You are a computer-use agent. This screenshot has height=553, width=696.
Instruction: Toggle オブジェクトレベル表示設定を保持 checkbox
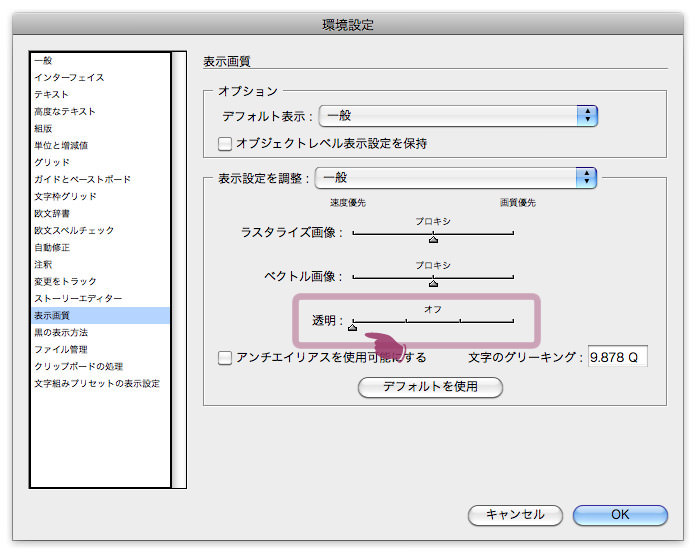pyautogui.click(x=225, y=144)
